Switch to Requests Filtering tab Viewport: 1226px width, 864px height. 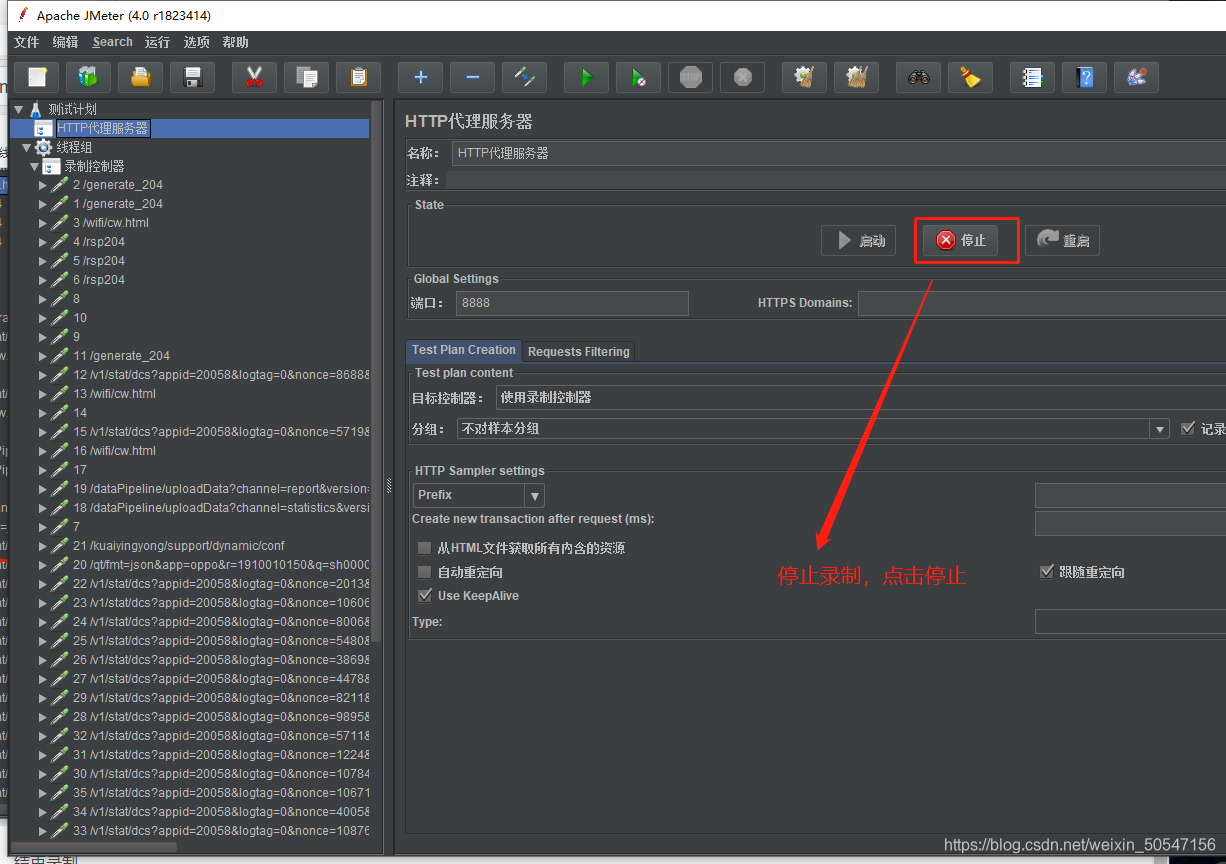pyautogui.click(x=578, y=351)
